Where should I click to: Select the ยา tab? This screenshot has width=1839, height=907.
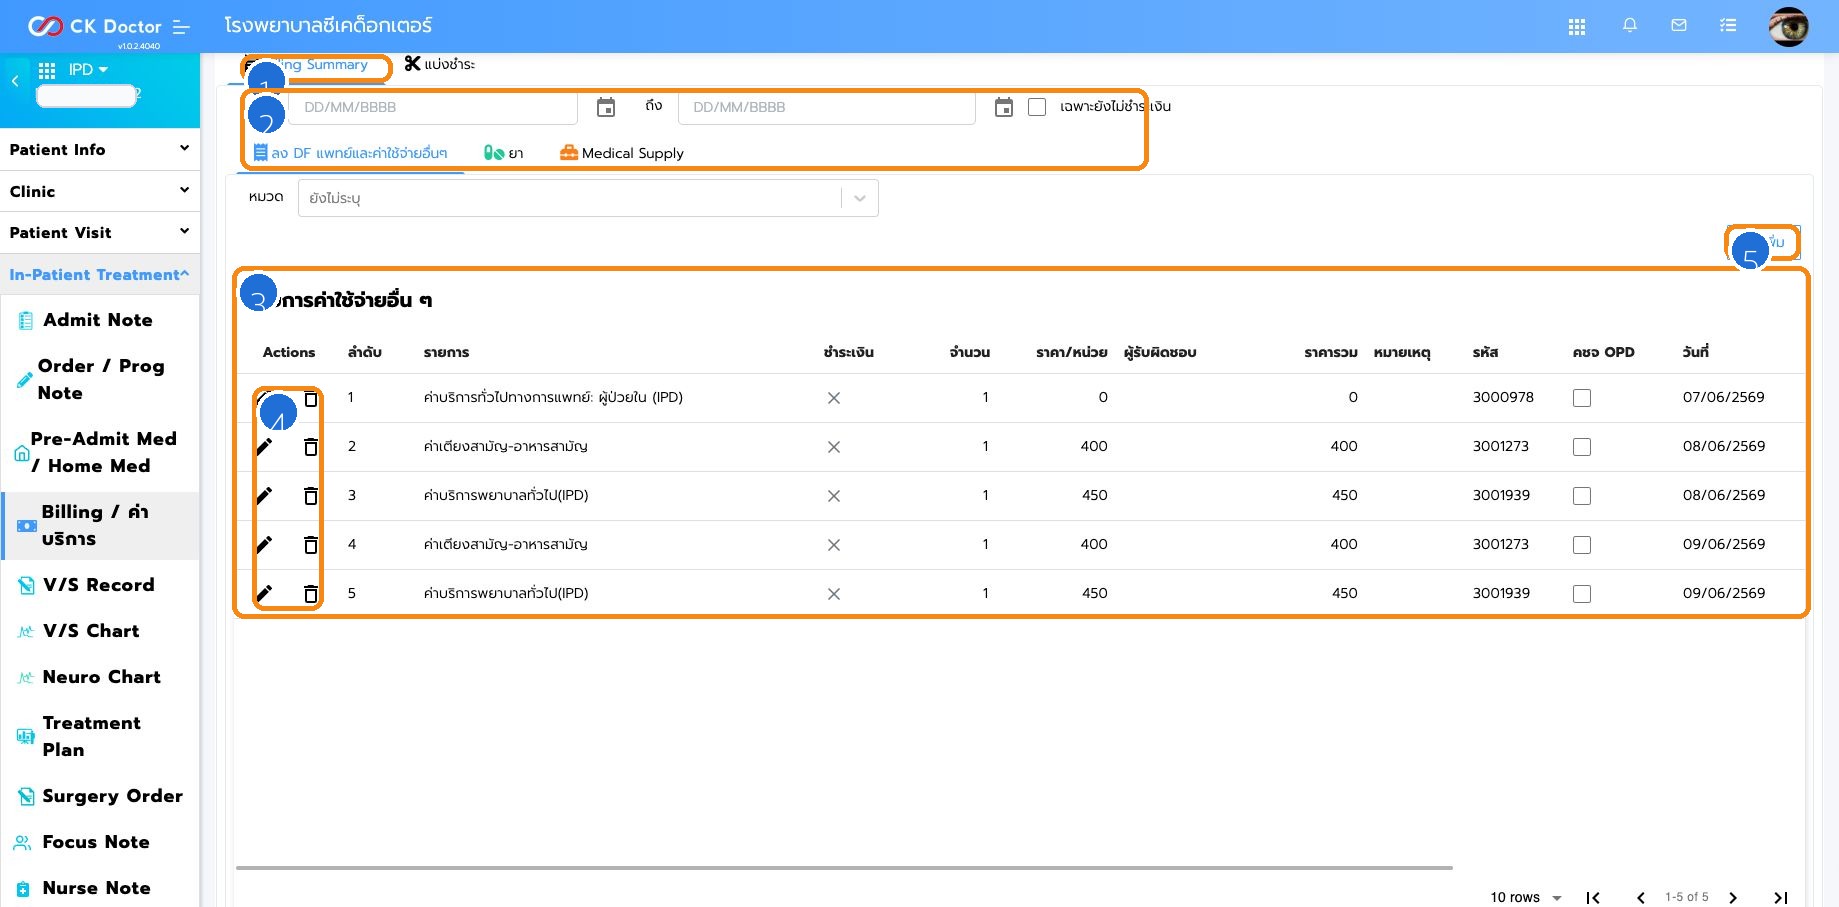(x=504, y=153)
